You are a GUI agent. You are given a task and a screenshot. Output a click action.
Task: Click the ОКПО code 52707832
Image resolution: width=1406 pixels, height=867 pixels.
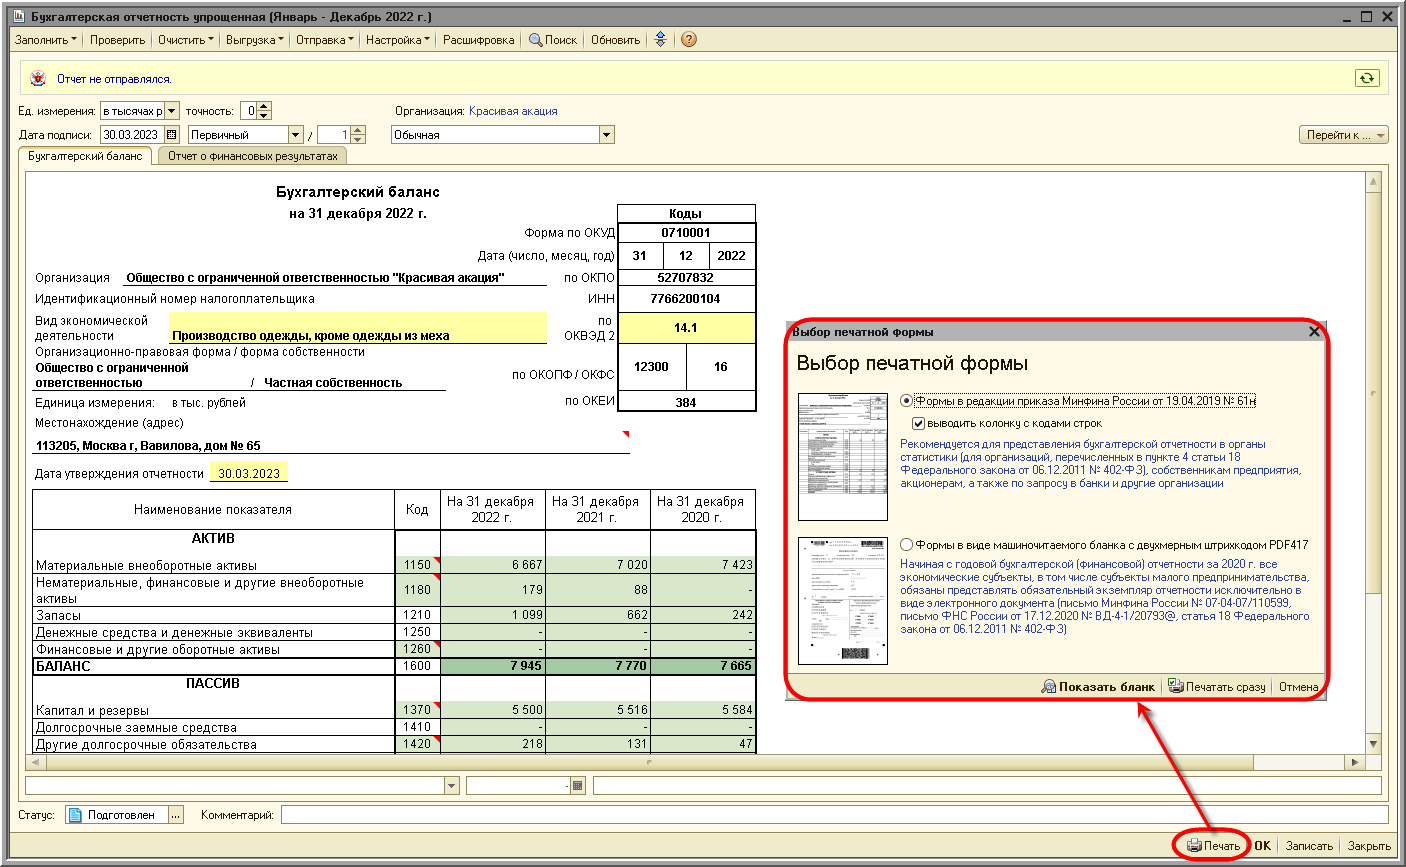[x=686, y=278]
